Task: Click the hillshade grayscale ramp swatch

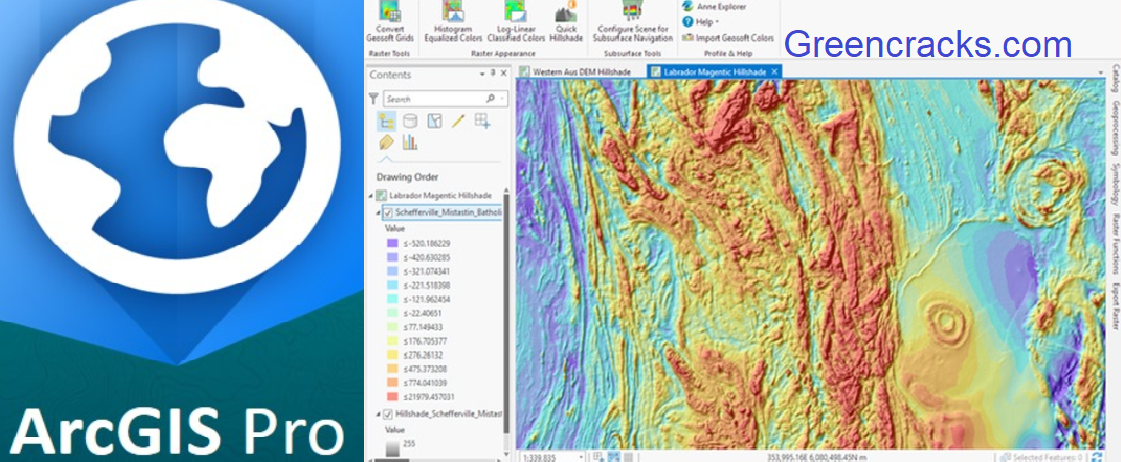Action: (x=390, y=447)
